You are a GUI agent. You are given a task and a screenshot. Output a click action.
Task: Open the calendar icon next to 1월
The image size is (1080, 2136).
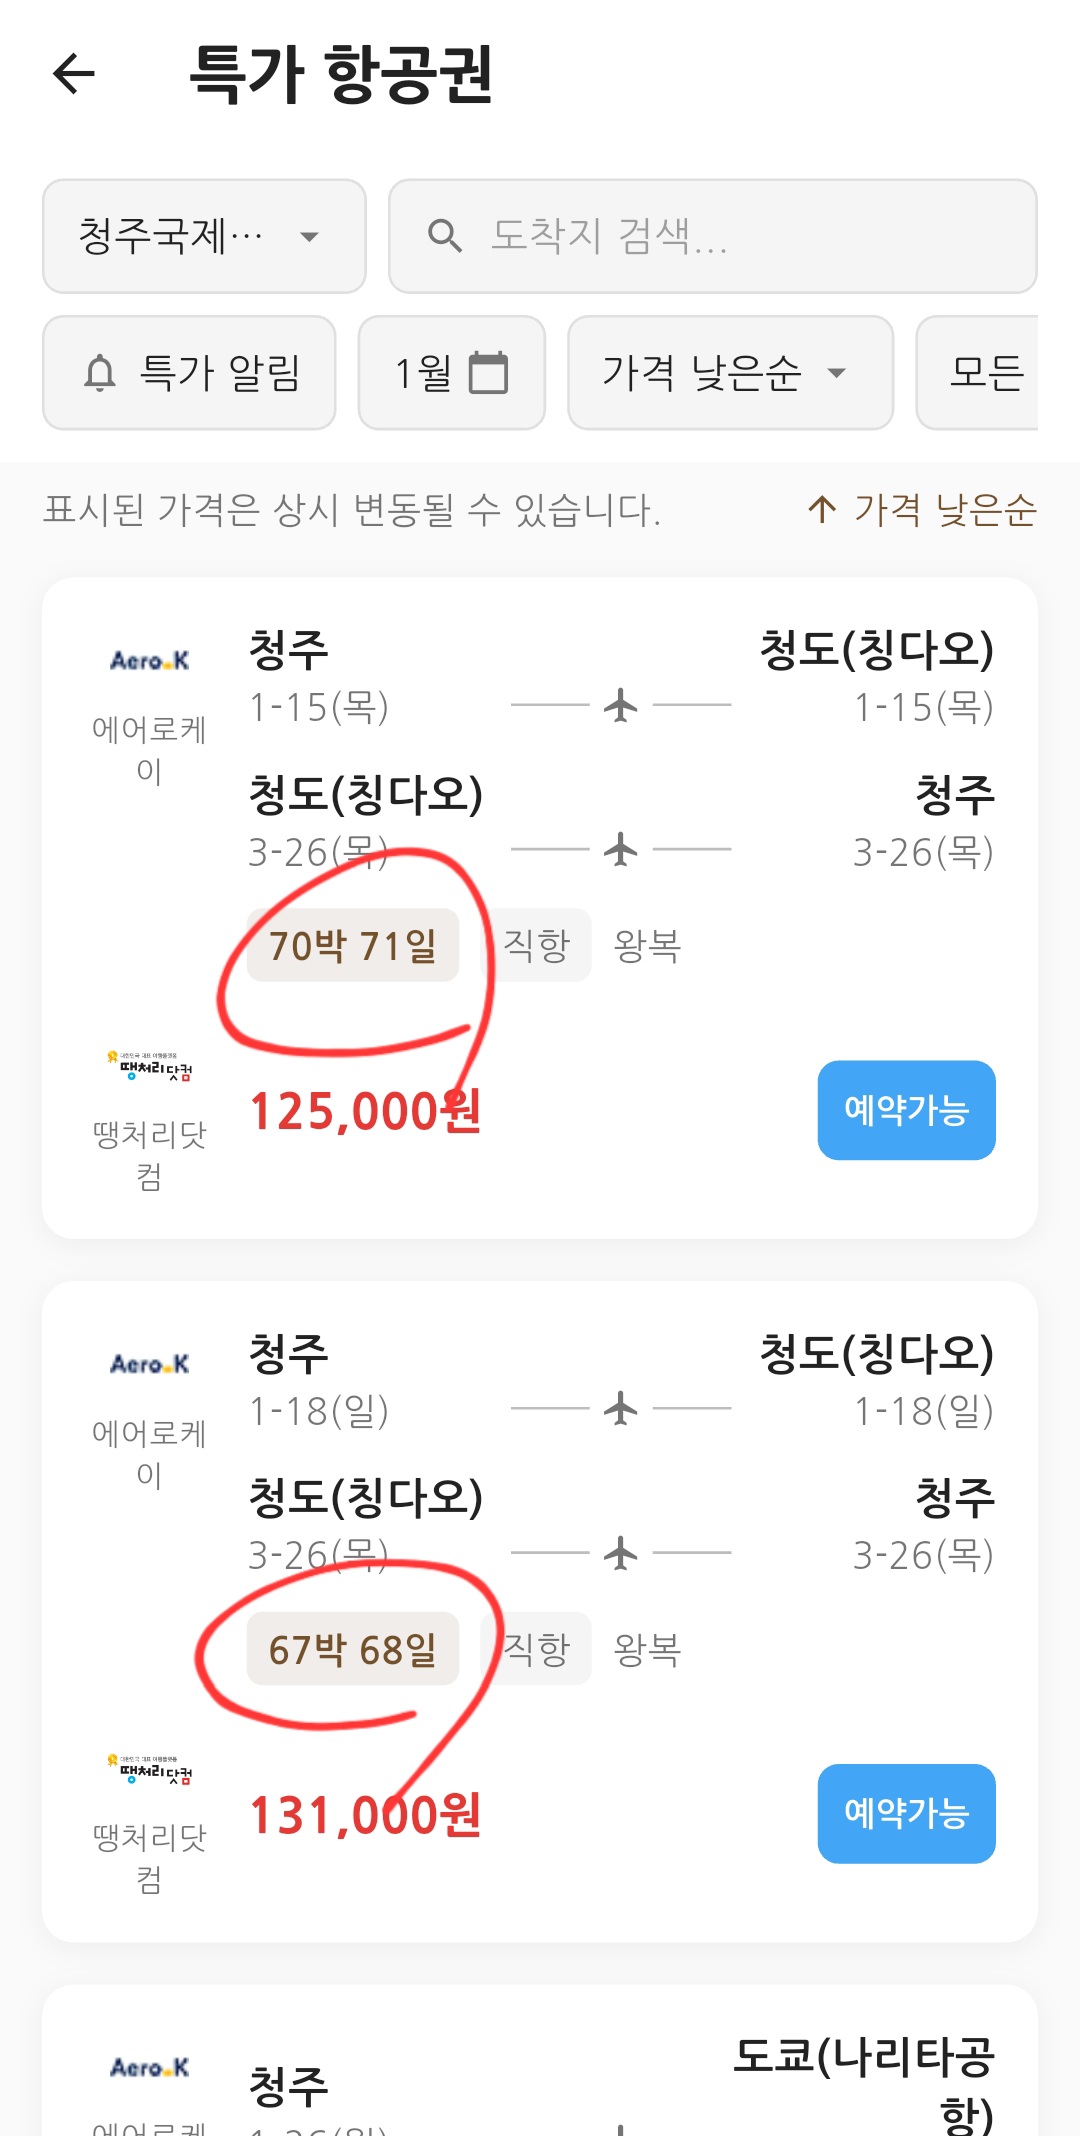click(488, 373)
